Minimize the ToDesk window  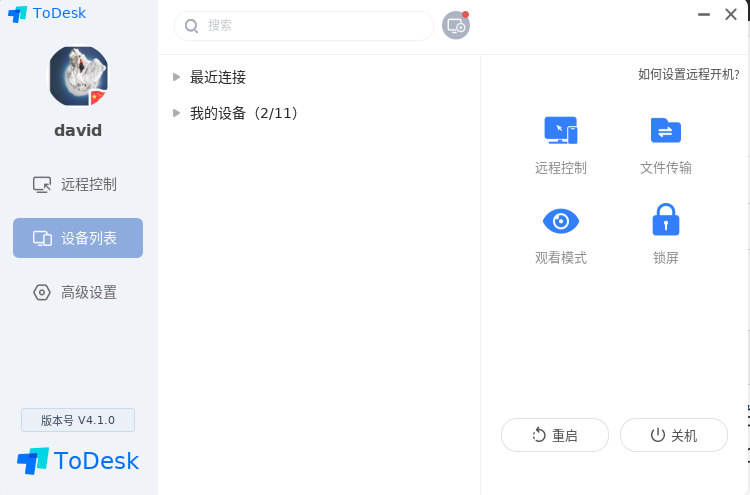point(704,14)
